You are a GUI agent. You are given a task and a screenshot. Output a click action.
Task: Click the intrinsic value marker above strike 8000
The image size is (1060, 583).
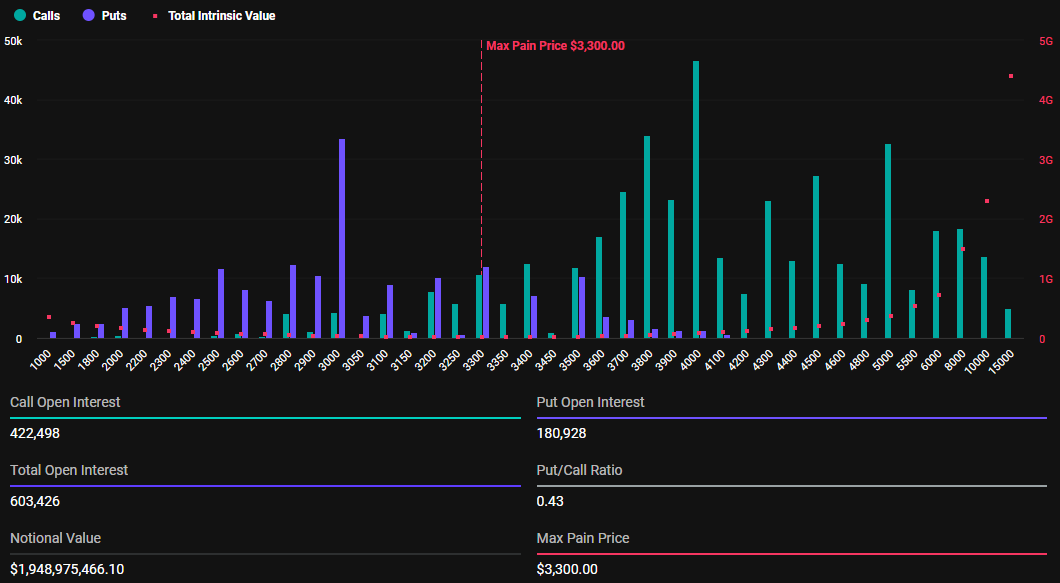click(963, 249)
